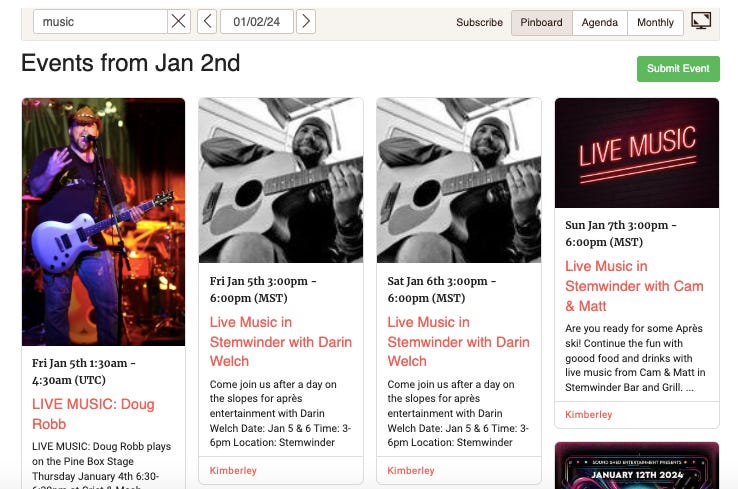Open Live Music with Cam & Matt title
Screen dimensions: 738x489
[x=634, y=286]
